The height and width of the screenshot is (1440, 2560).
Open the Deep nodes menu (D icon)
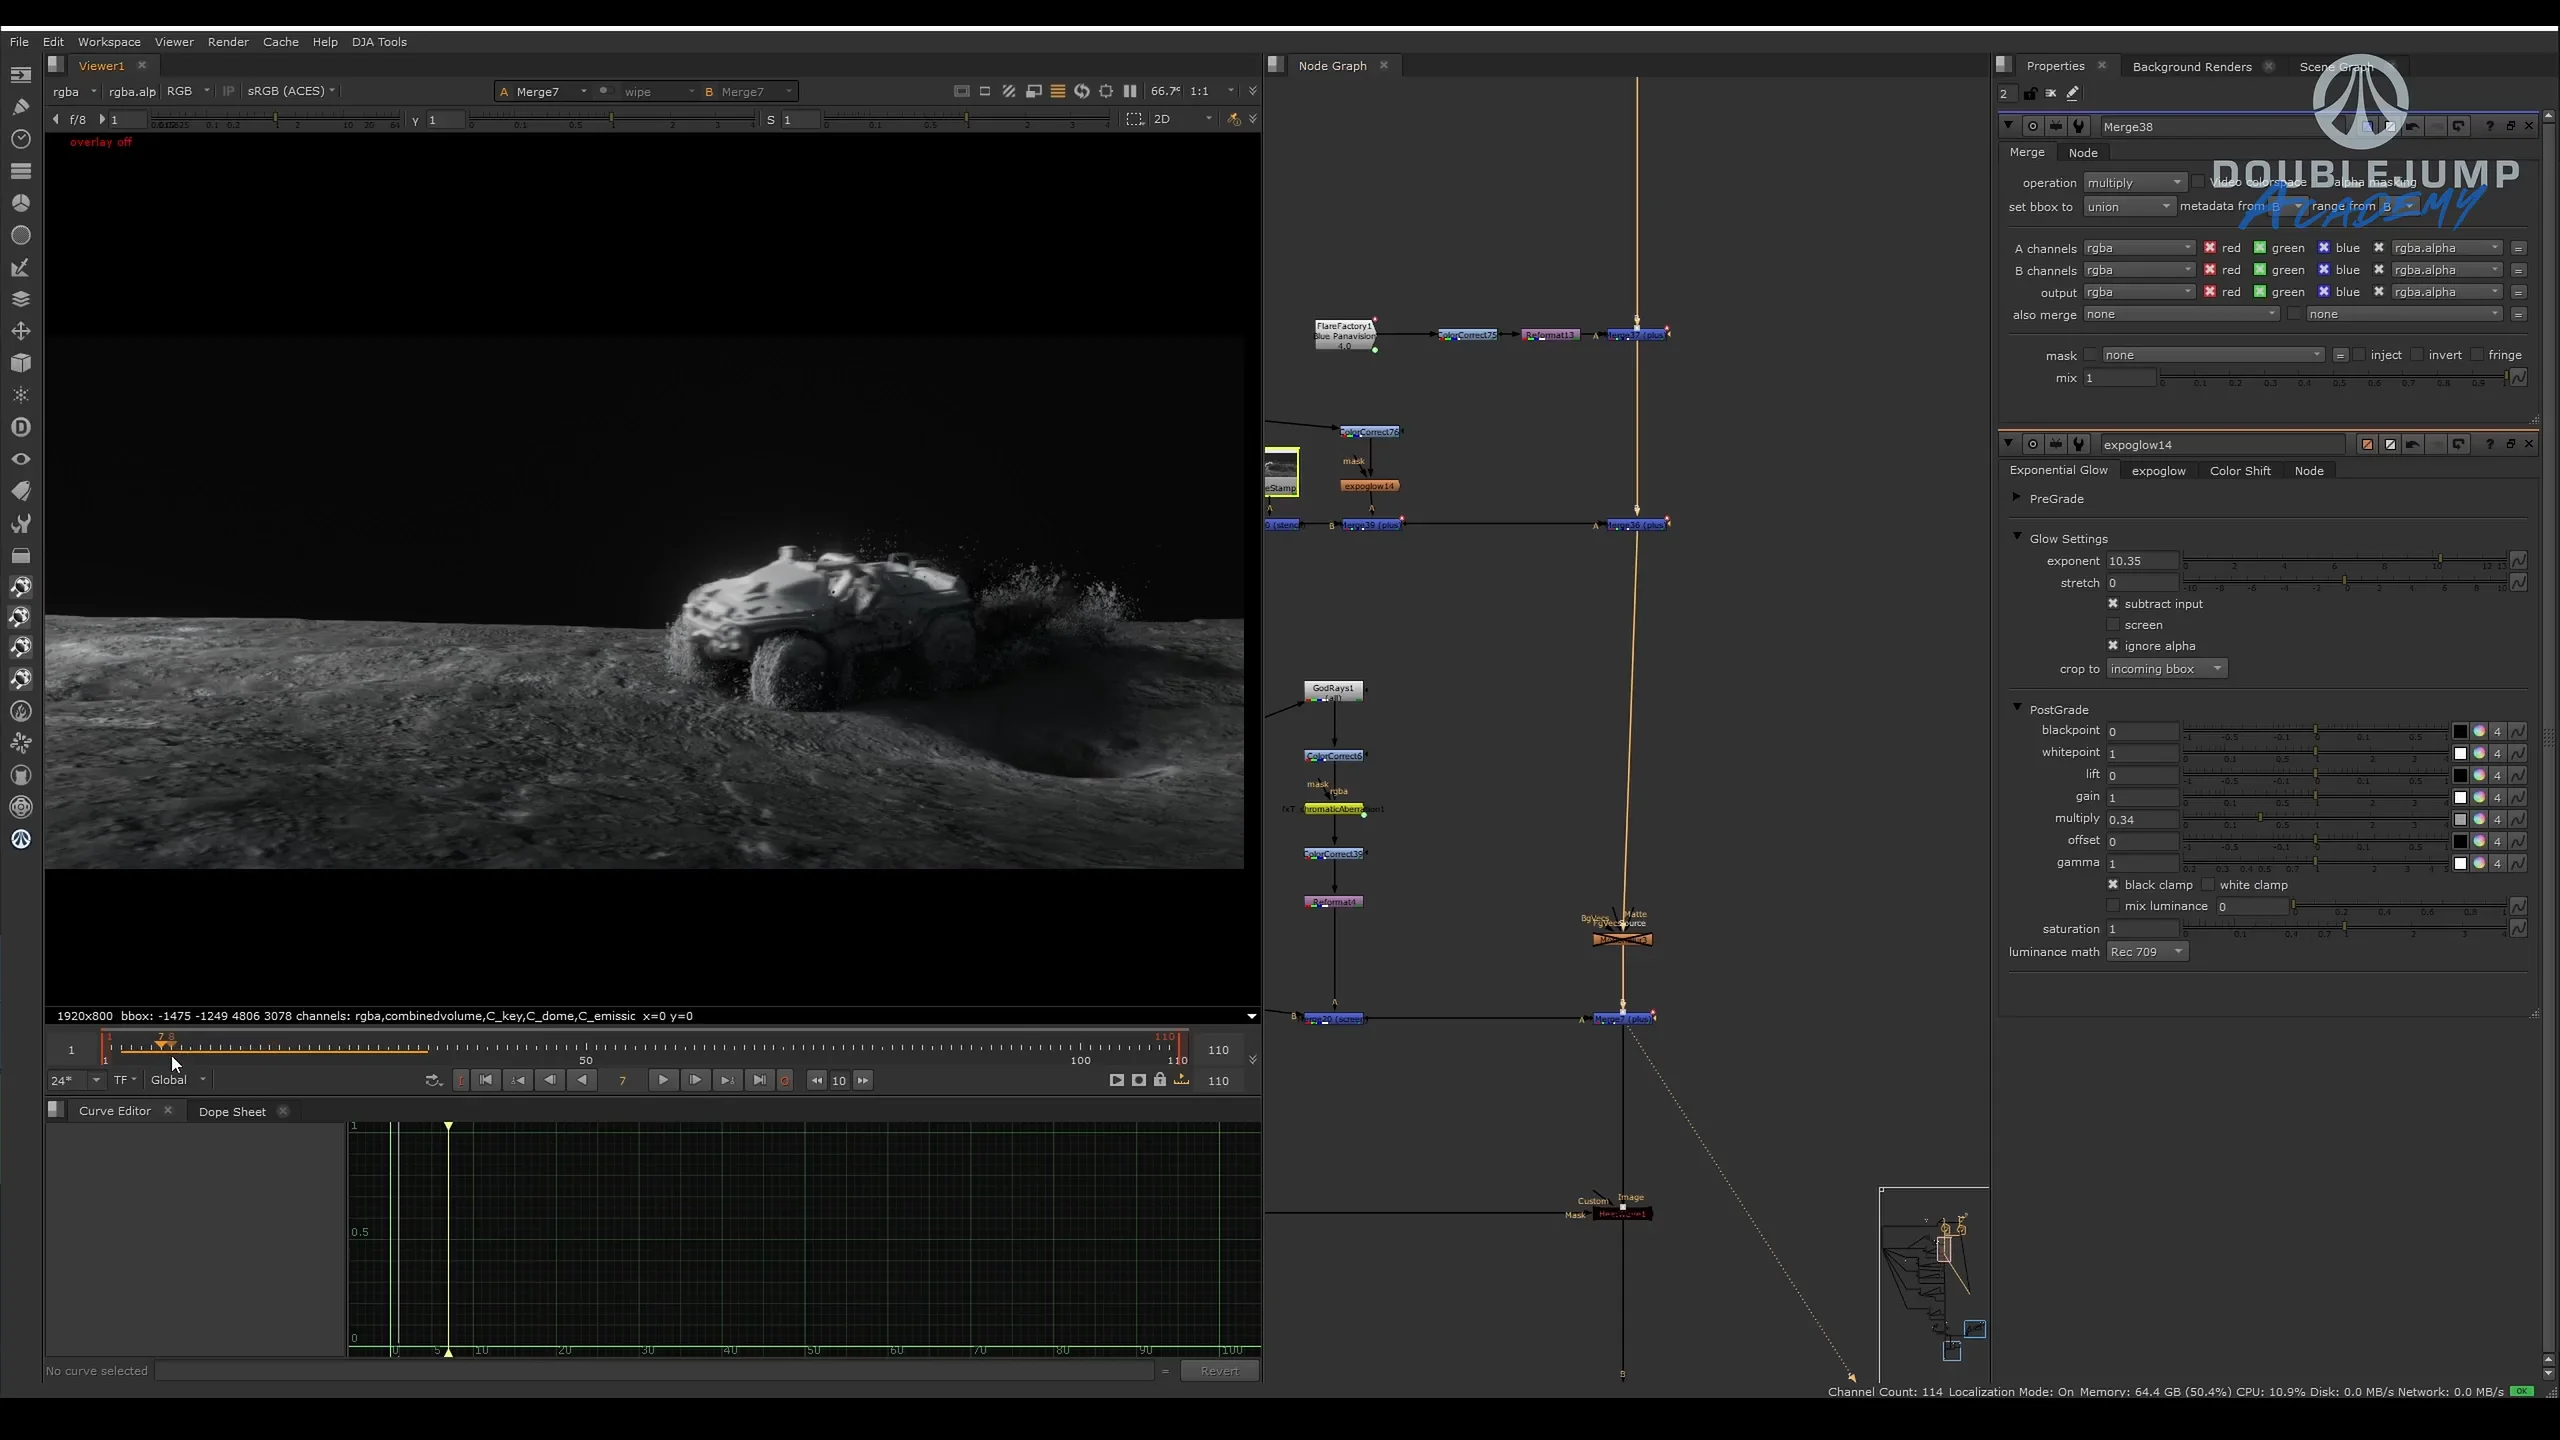point(21,427)
